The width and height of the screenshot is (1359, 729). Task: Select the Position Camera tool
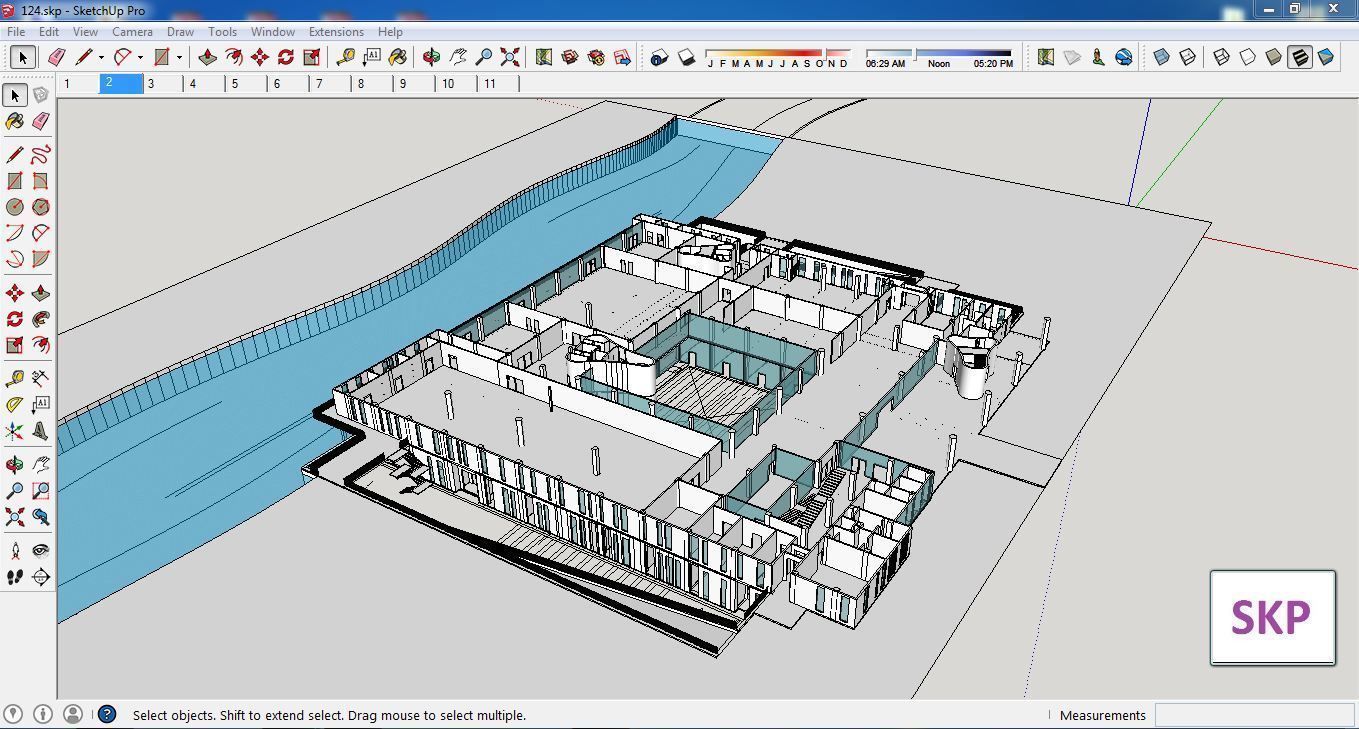point(15,551)
